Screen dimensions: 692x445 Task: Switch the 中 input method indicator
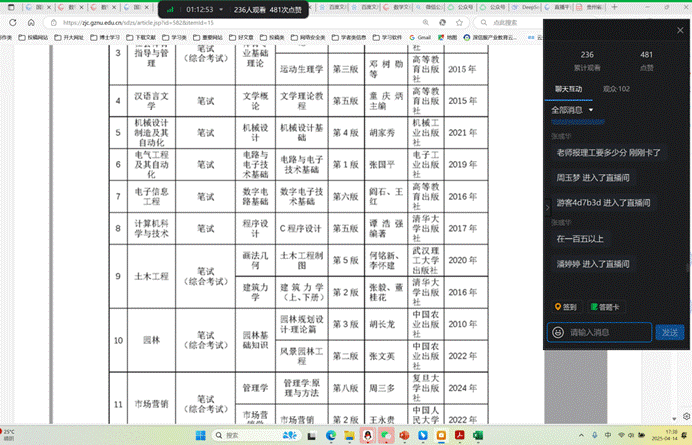pos(608,435)
